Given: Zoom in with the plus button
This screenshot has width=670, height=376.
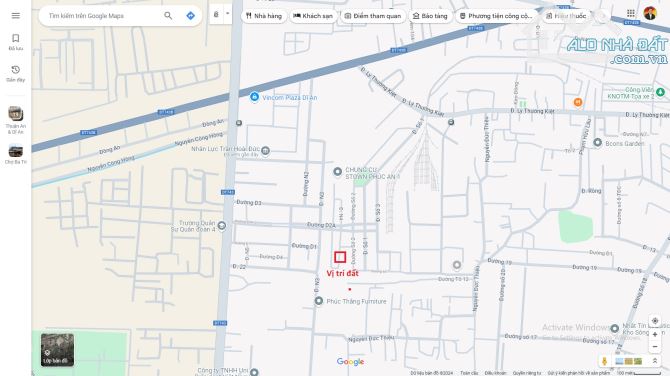Looking at the screenshot, I should point(655,335).
